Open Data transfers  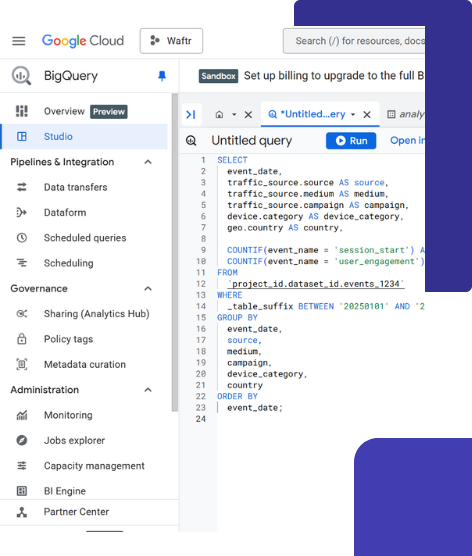76,187
